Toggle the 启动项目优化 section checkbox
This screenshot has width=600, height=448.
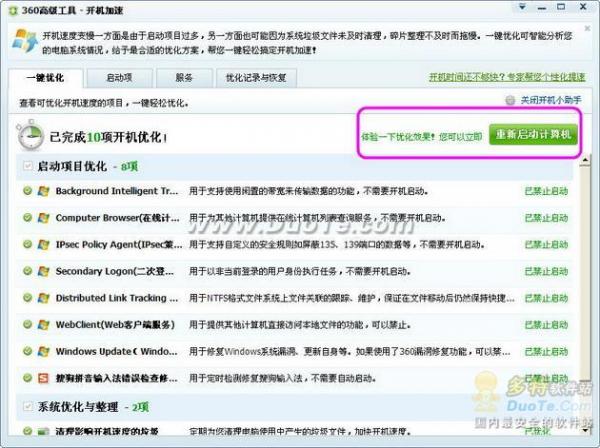tap(28, 166)
